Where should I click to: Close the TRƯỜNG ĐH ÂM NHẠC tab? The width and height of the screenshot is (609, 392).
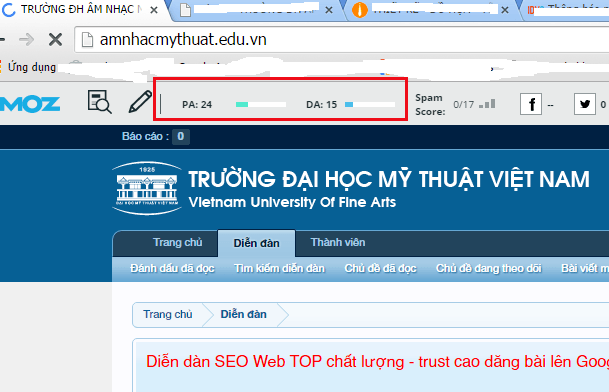point(154,10)
